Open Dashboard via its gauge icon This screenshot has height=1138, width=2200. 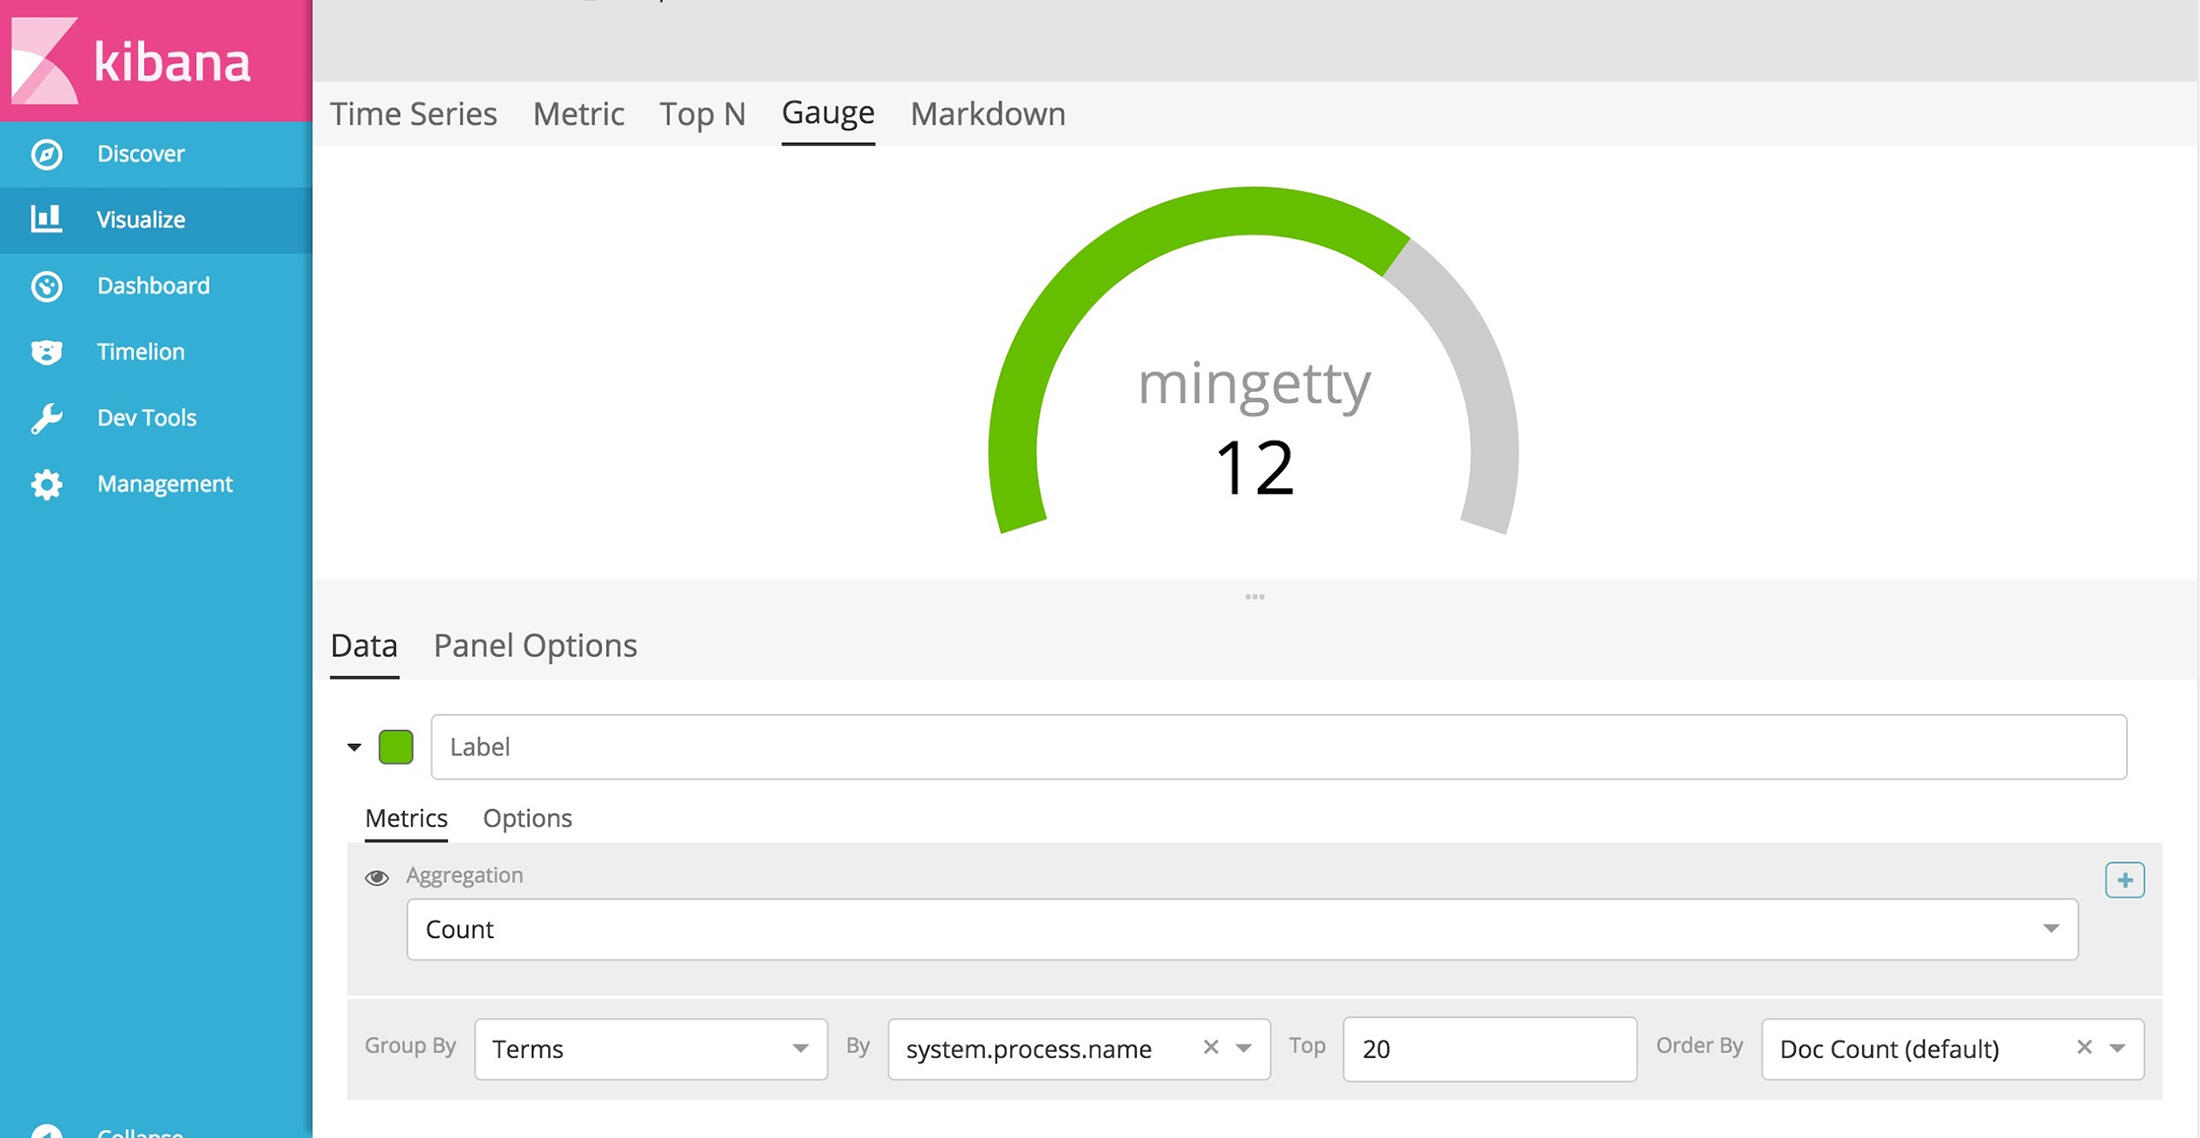(x=46, y=286)
